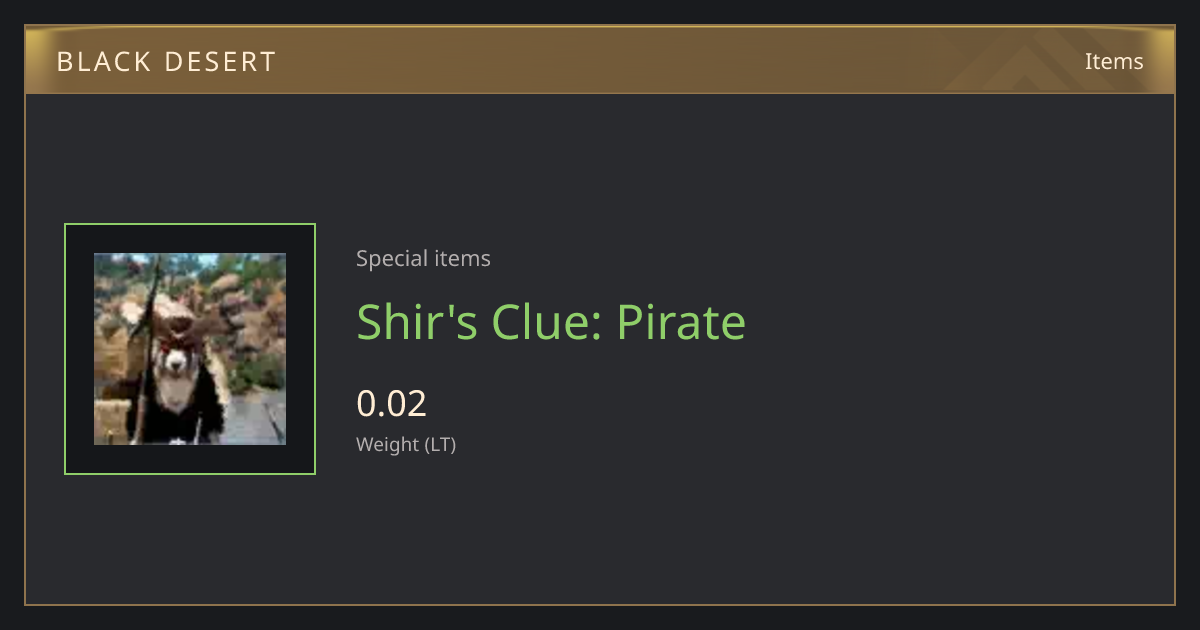Click the Special items category label
The width and height of the screenshot is (1200, 630).
423,259
